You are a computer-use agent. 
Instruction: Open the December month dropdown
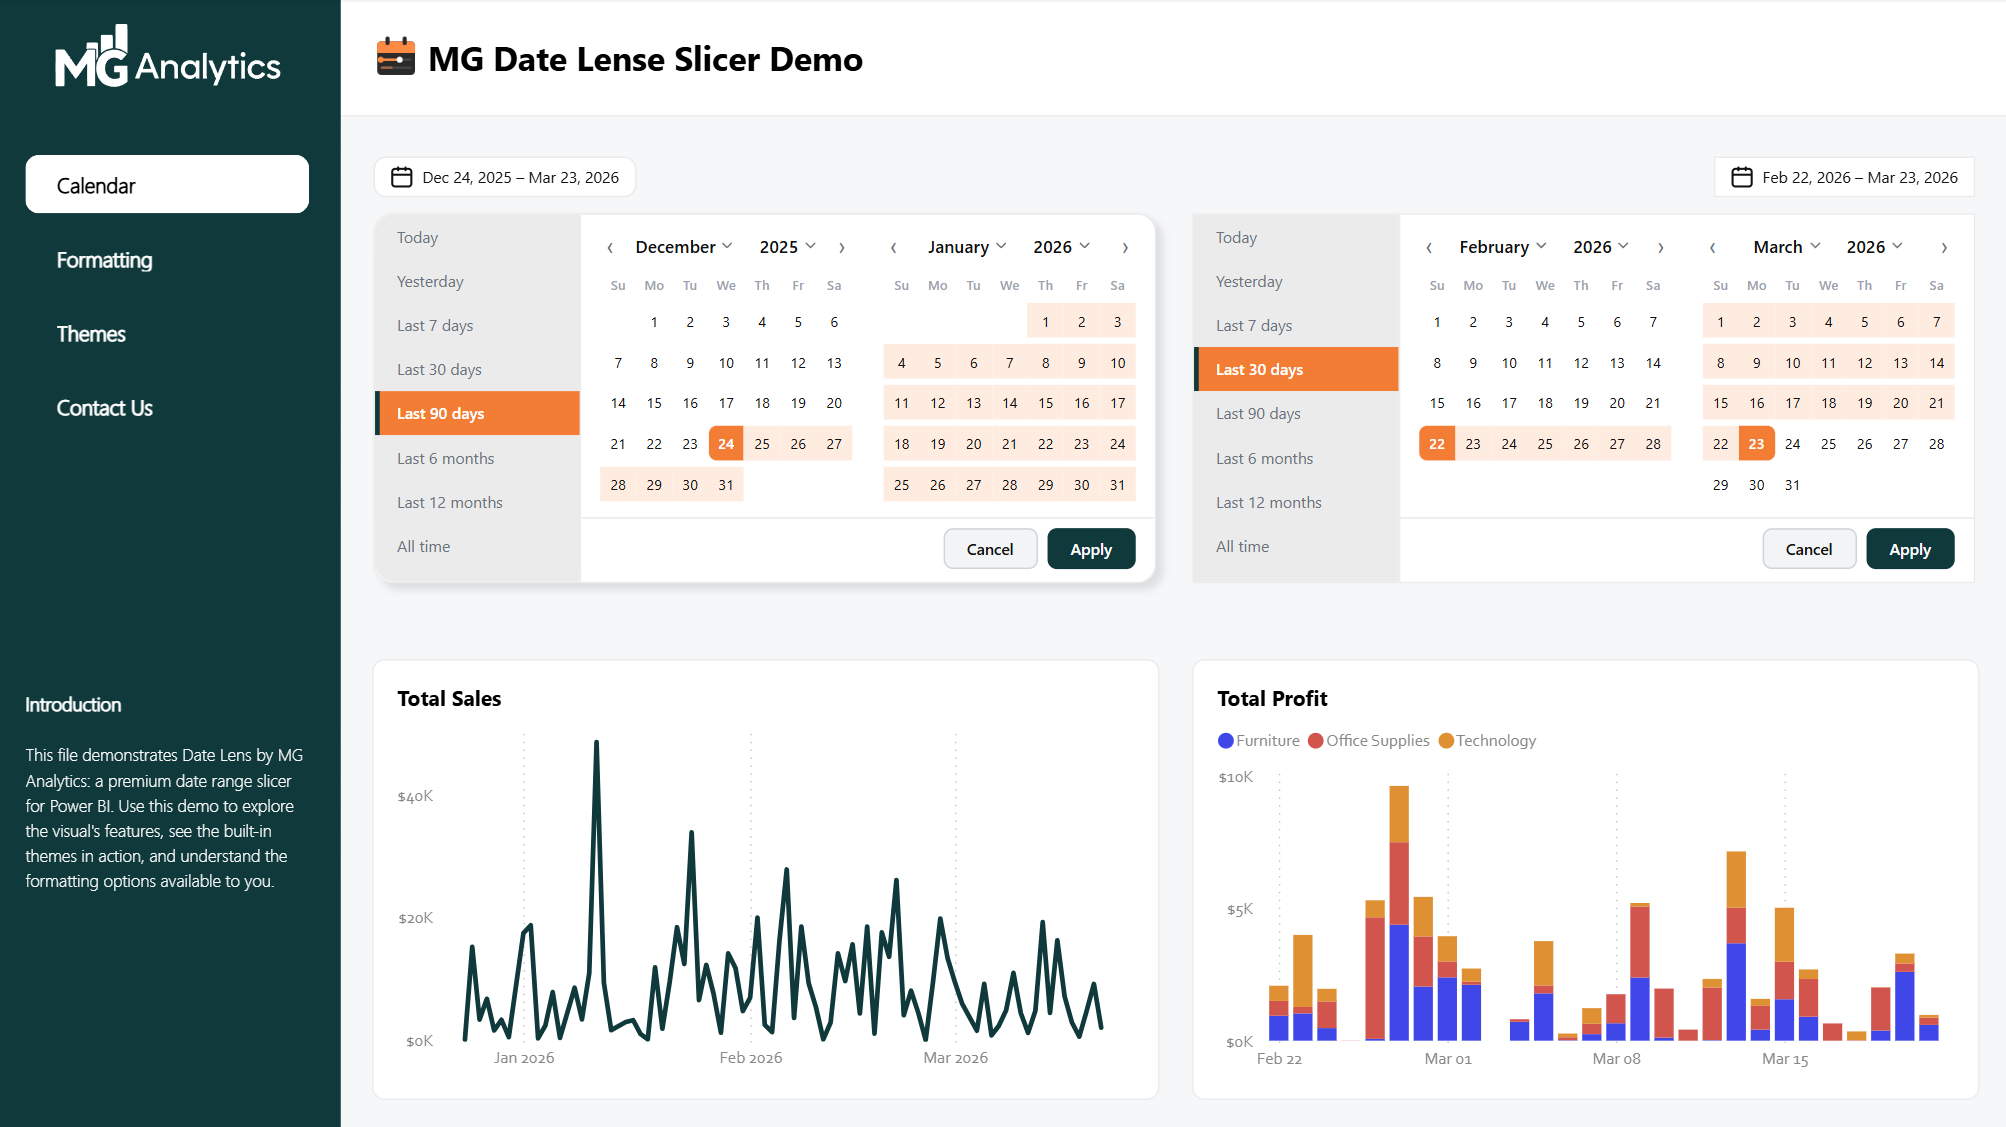click(684, 247)
